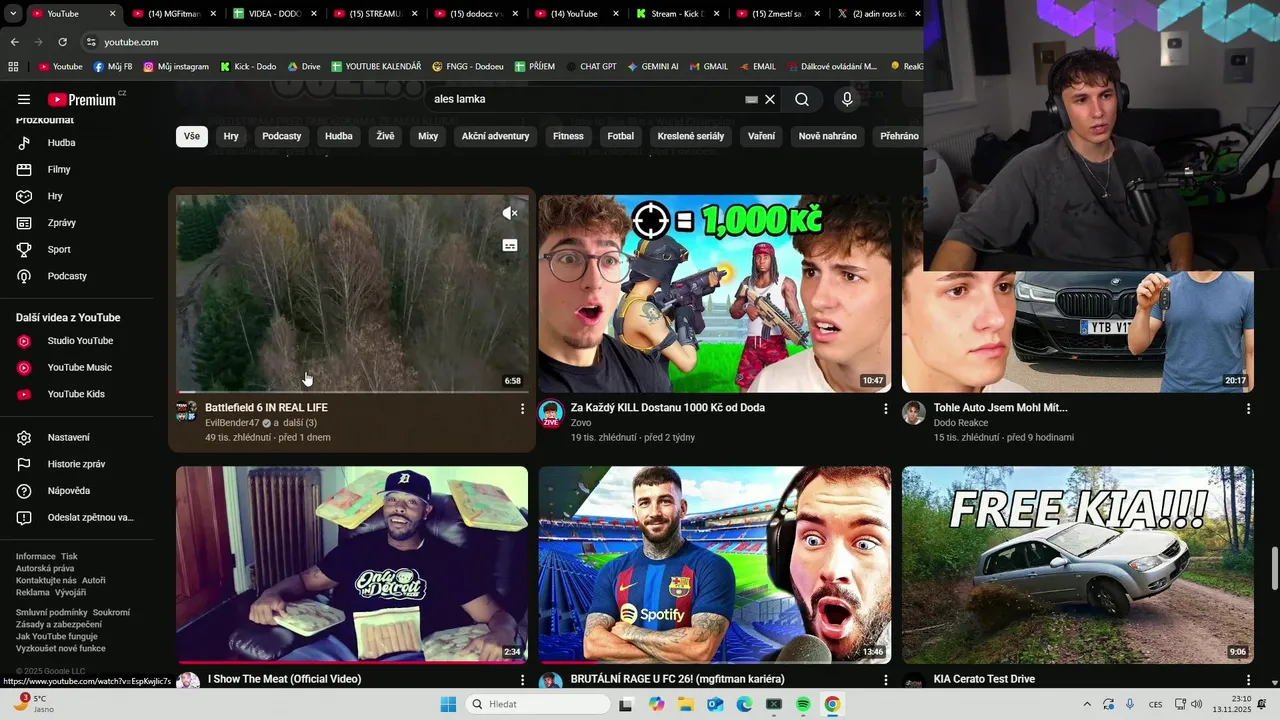
Task: Close the MGFitman browser tab
Action: click(213, 14)
